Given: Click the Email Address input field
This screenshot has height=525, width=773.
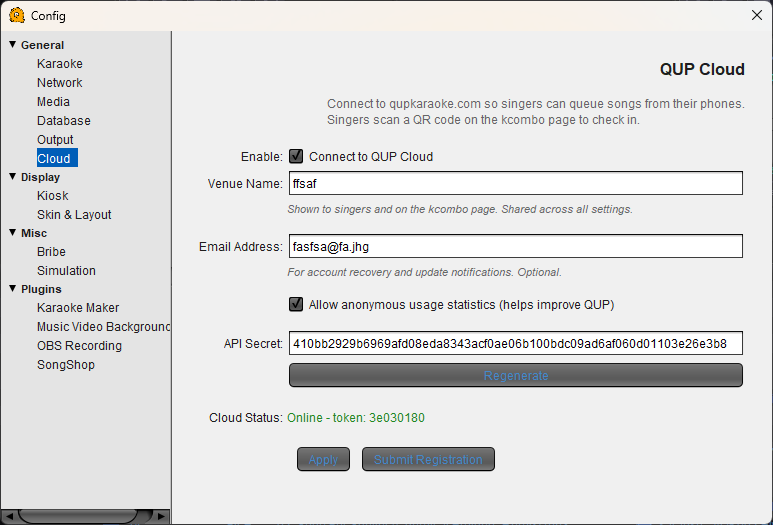Looking at the screenshot, I should [516, 246].
